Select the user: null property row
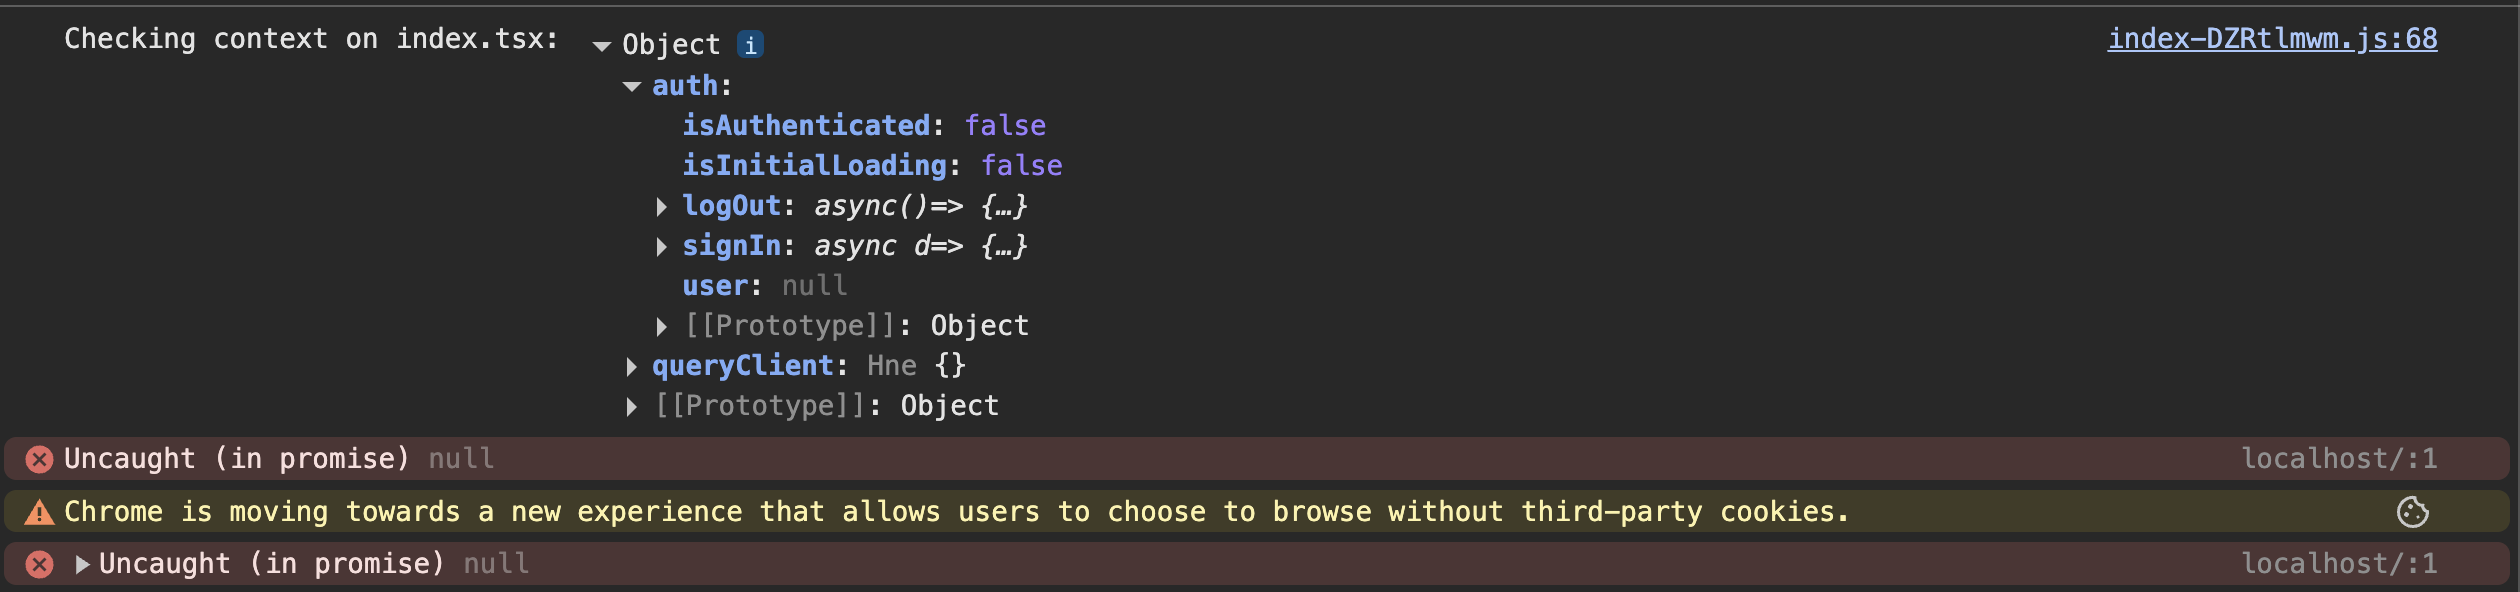Screen dimensions: 2520x592 pyautogui.click(x=765, y=286)
